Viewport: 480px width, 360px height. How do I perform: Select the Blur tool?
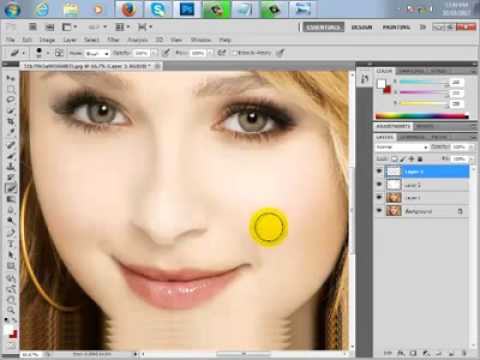[x=11, y=210]
